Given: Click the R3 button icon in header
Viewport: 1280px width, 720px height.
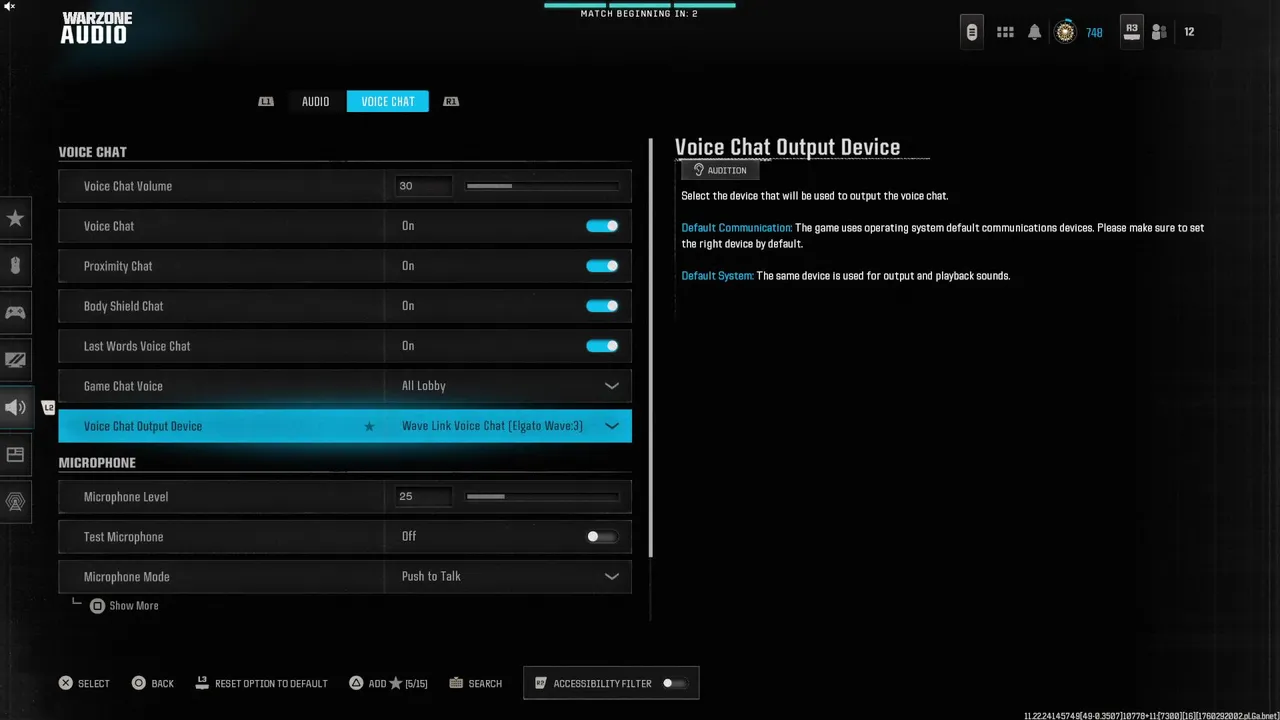Looking at the screenshot, I should (1131, 31).
